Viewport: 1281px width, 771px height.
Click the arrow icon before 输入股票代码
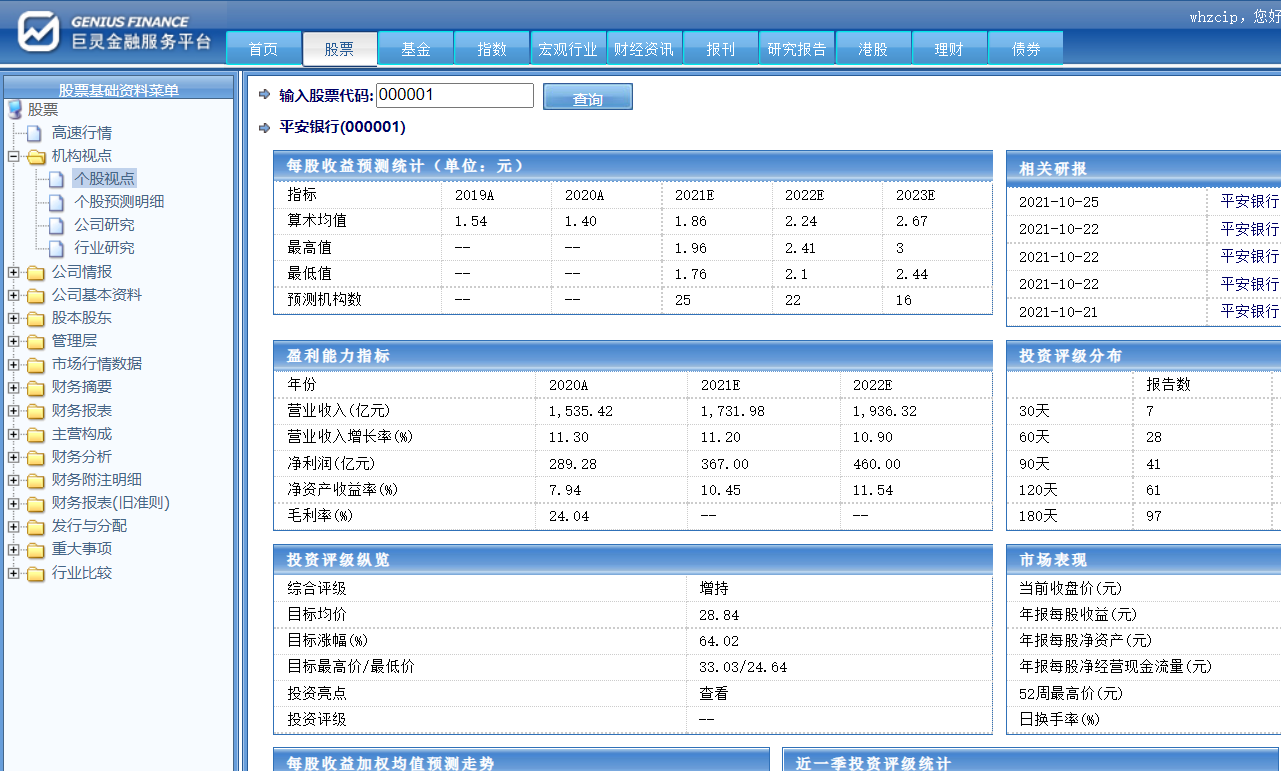(x=264, y=95)
